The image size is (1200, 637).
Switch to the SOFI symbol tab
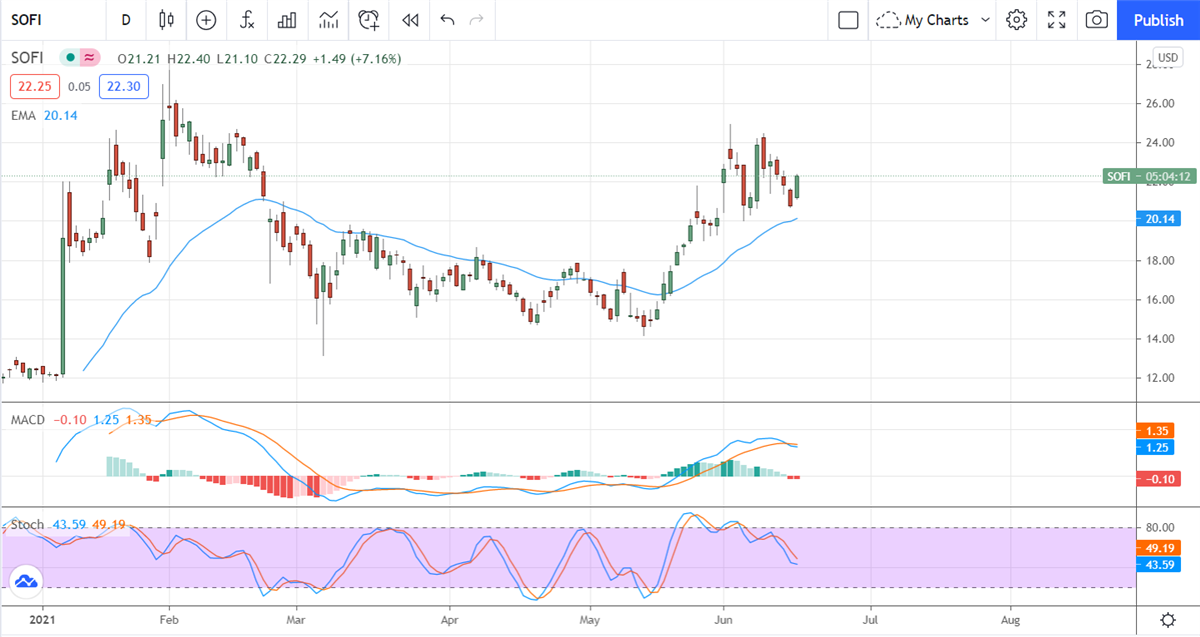[x=27, y=20]
